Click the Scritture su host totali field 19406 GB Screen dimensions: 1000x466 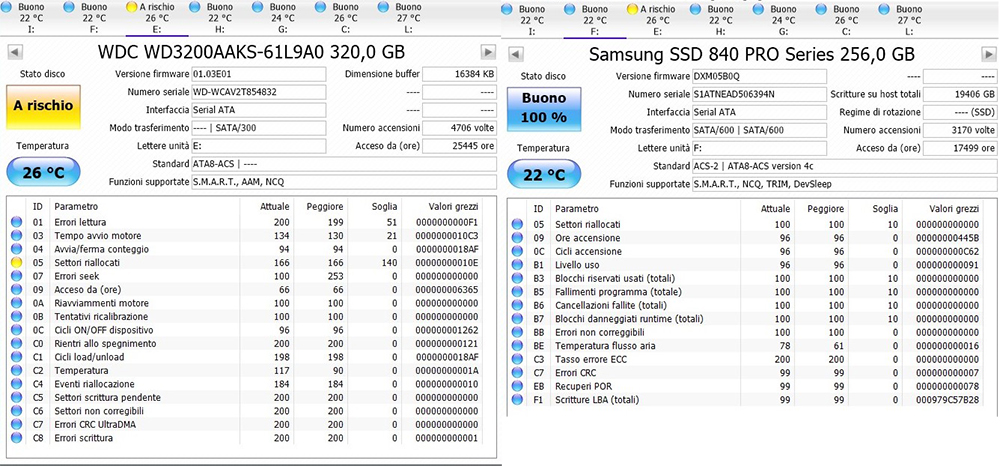point(960,94)
